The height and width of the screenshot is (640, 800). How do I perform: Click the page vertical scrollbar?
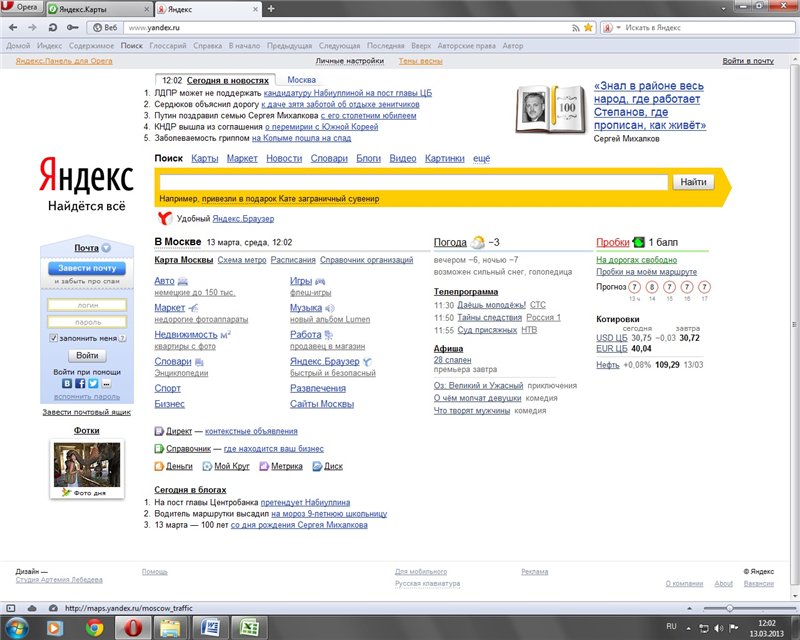(794, 325)
